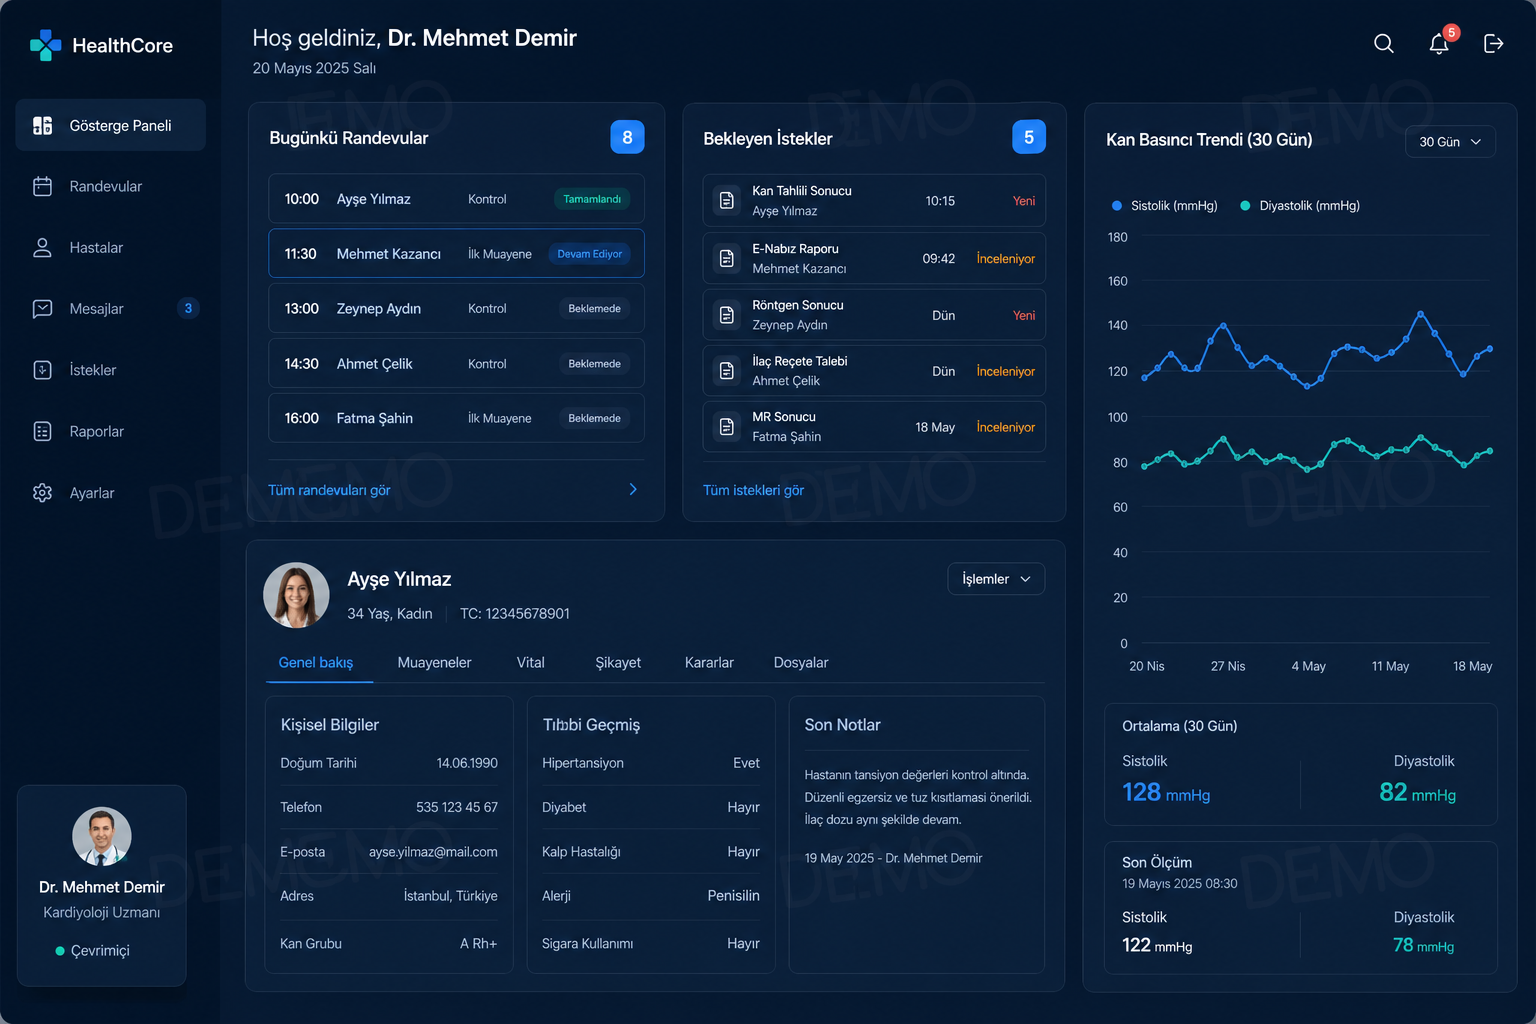Click document icon for Röntgen Sonucu
The width and height of the screenshot is (1536, 1024).
coord(727,315)
